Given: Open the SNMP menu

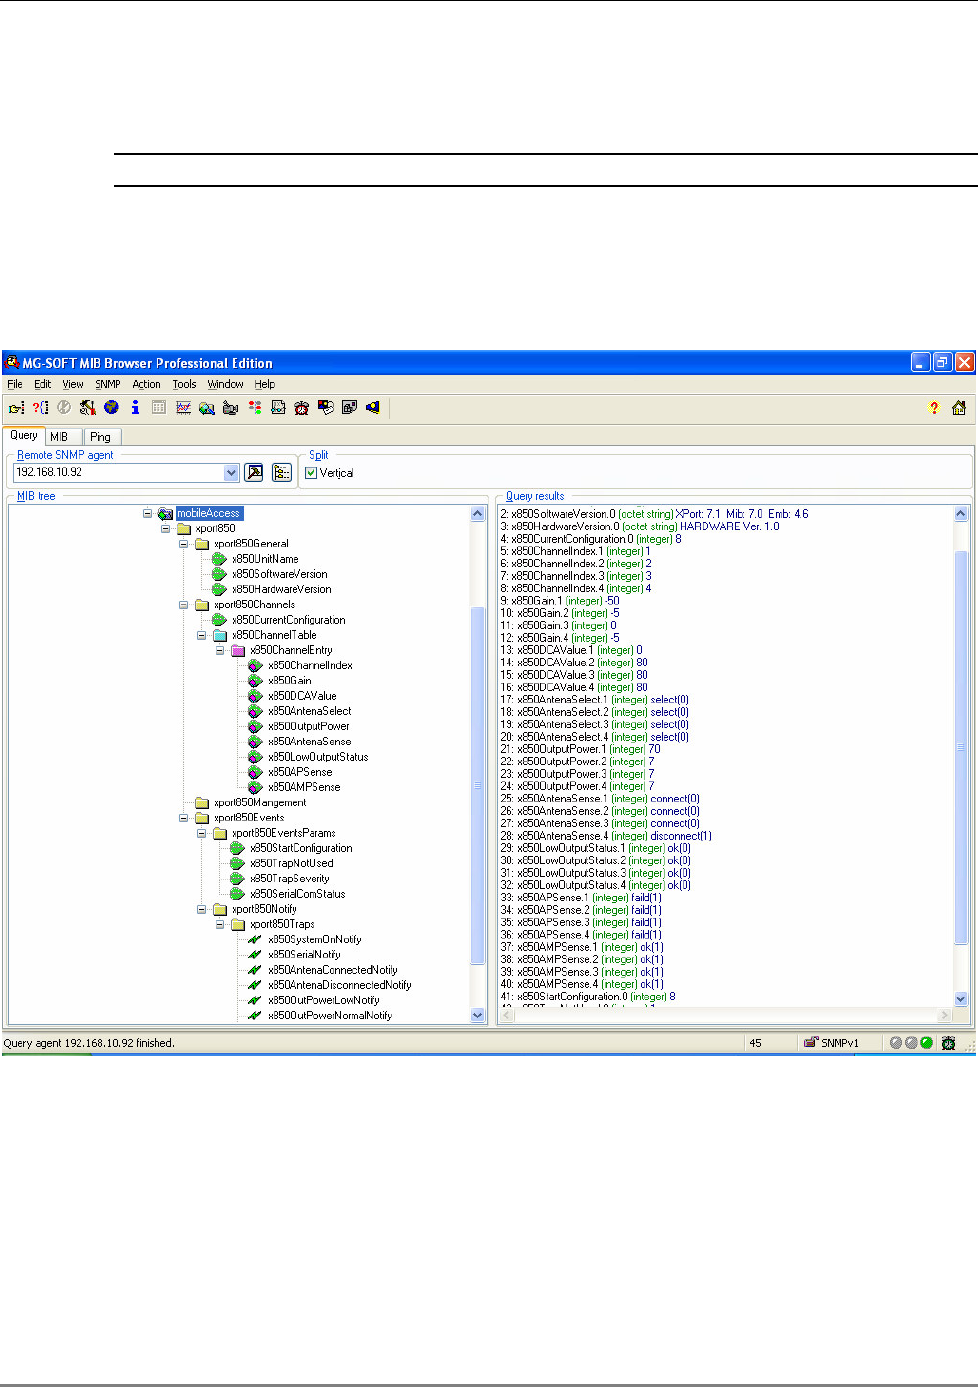Looking at the screenshot, I should (108, 384).
